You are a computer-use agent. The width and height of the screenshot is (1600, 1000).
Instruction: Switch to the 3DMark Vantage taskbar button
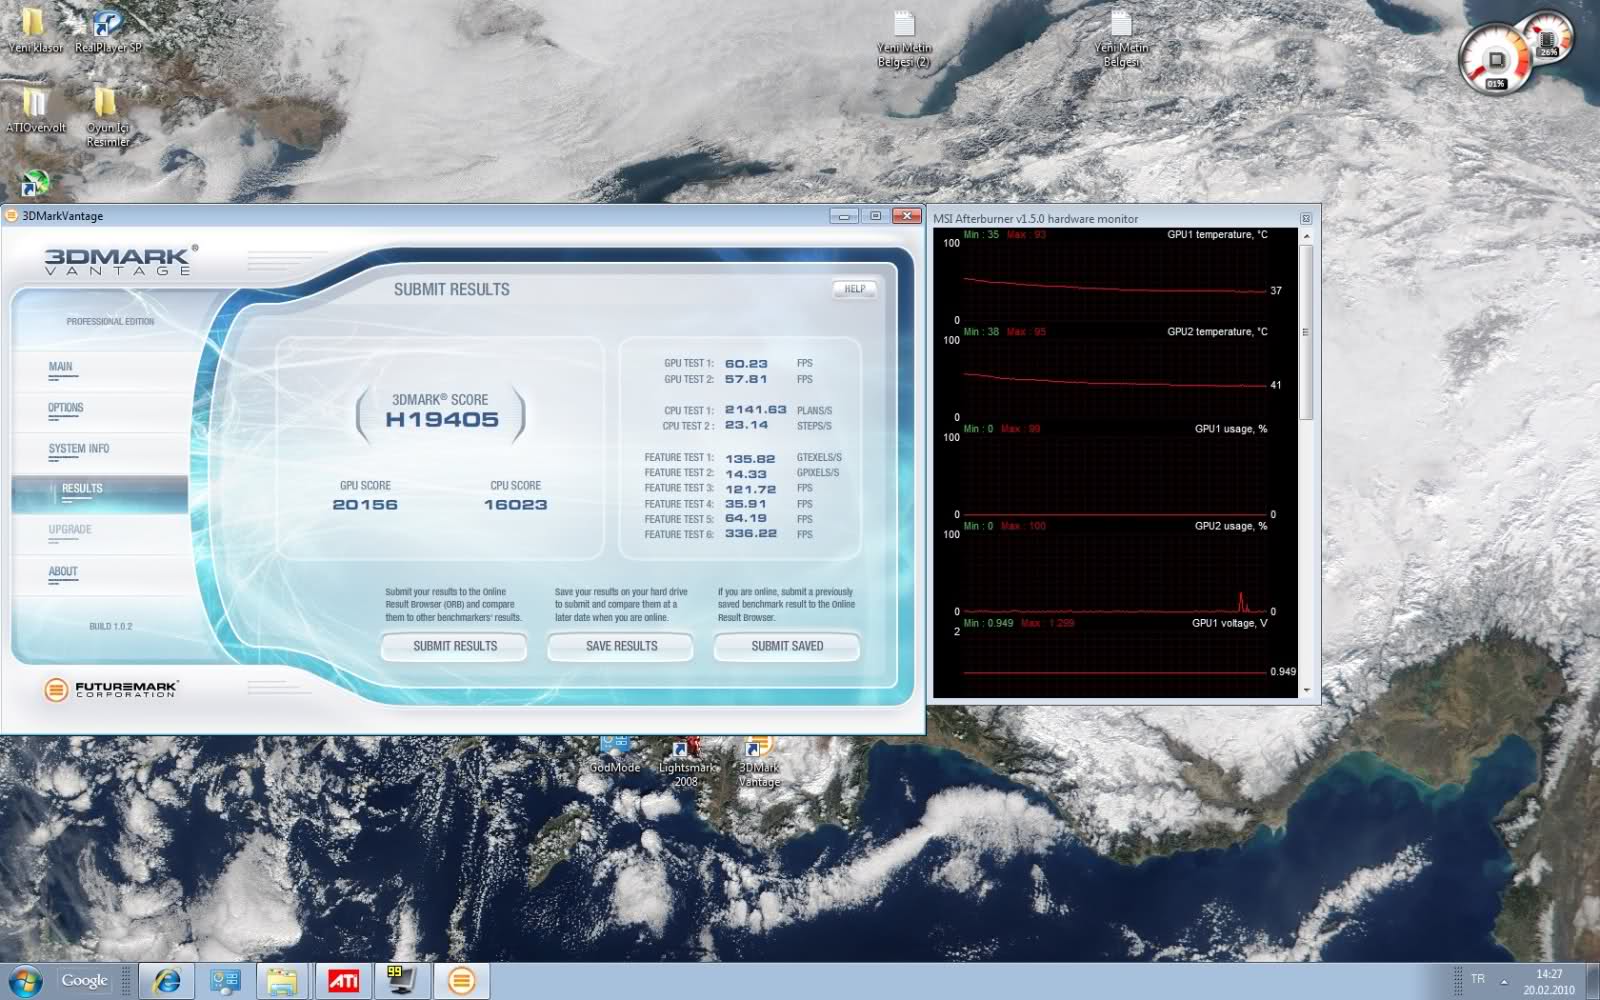(461, 981)
